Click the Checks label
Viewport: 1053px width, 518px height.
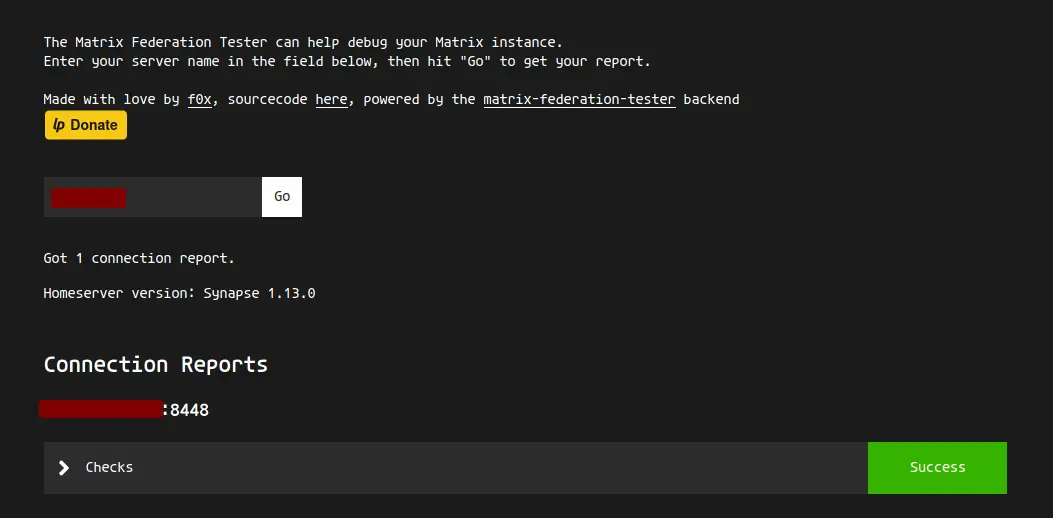click(109, 468)
